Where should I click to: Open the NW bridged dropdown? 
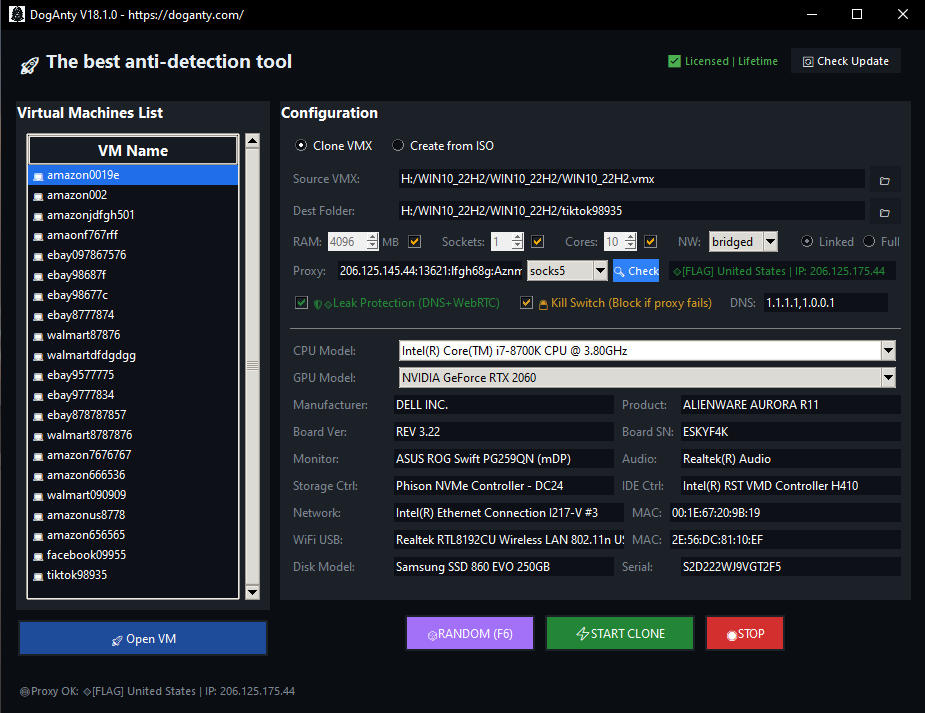click(x=770, y=241)
